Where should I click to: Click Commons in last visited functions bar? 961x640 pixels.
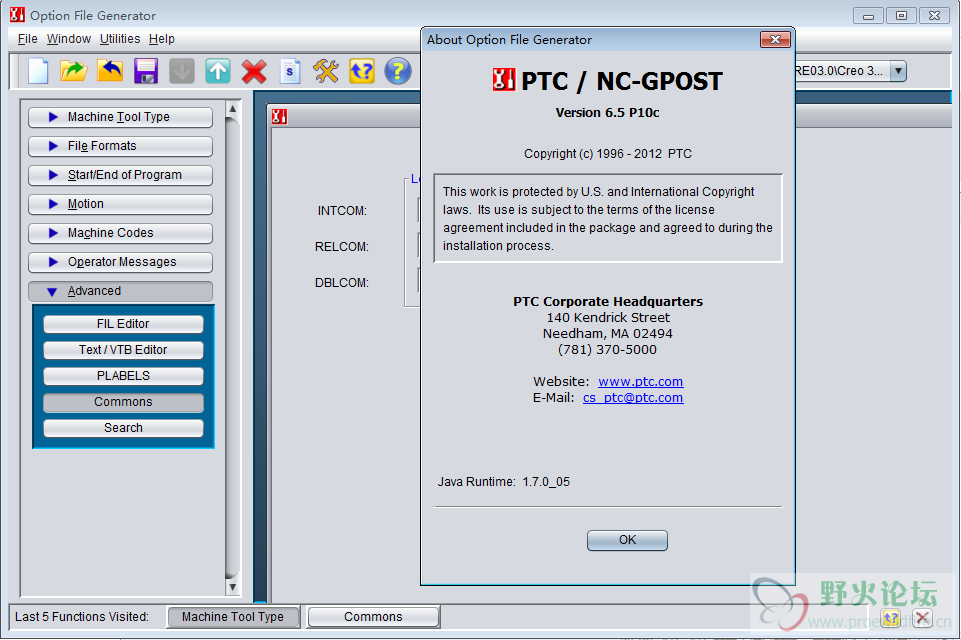373,617
